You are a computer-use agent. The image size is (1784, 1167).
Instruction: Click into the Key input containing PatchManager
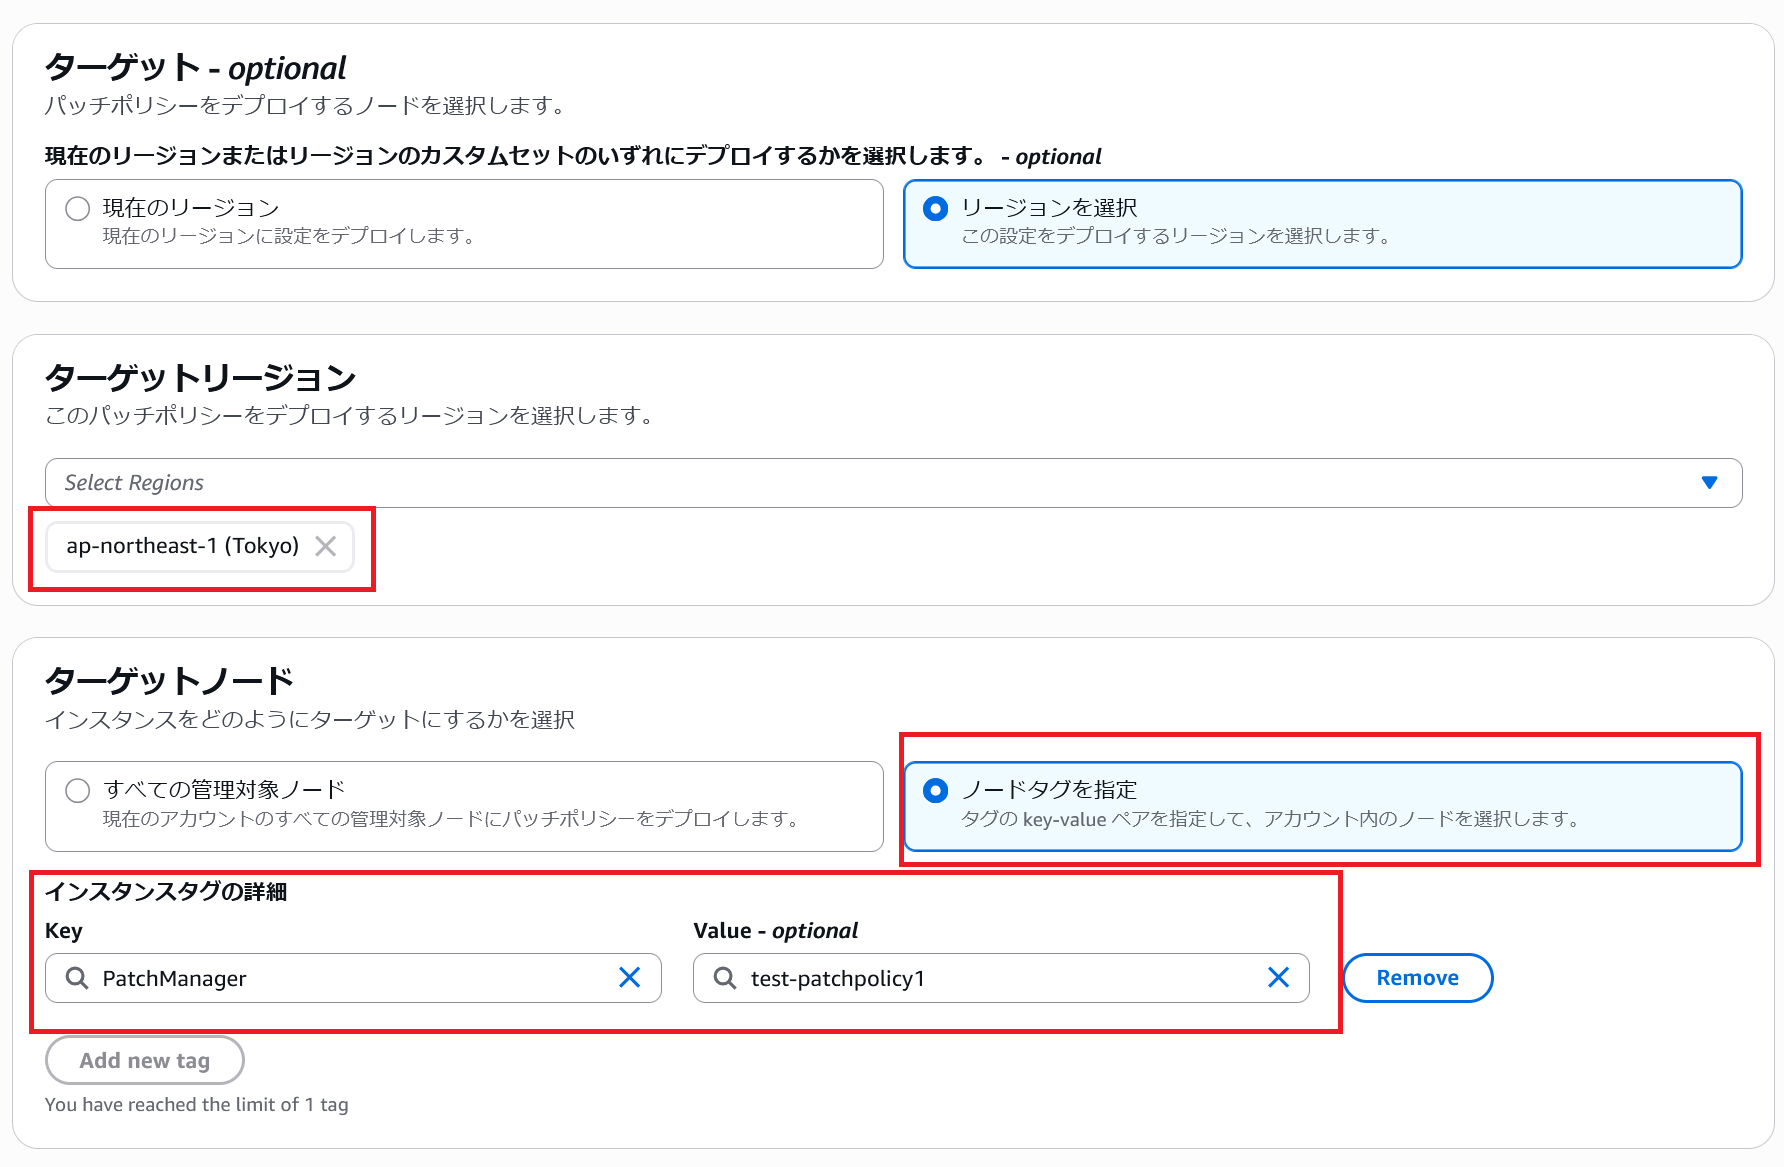tap(350, 978)
